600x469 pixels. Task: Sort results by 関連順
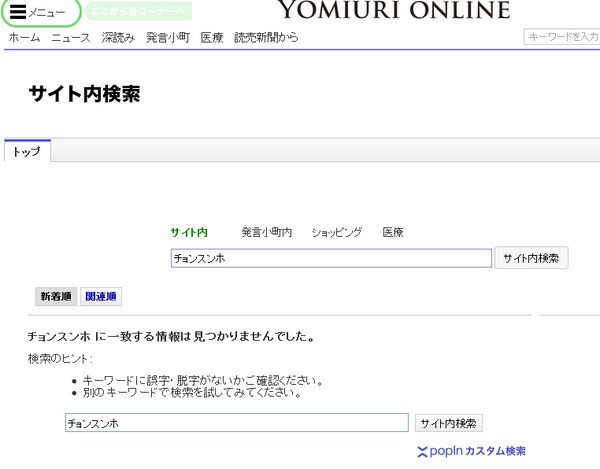(100, 297)
